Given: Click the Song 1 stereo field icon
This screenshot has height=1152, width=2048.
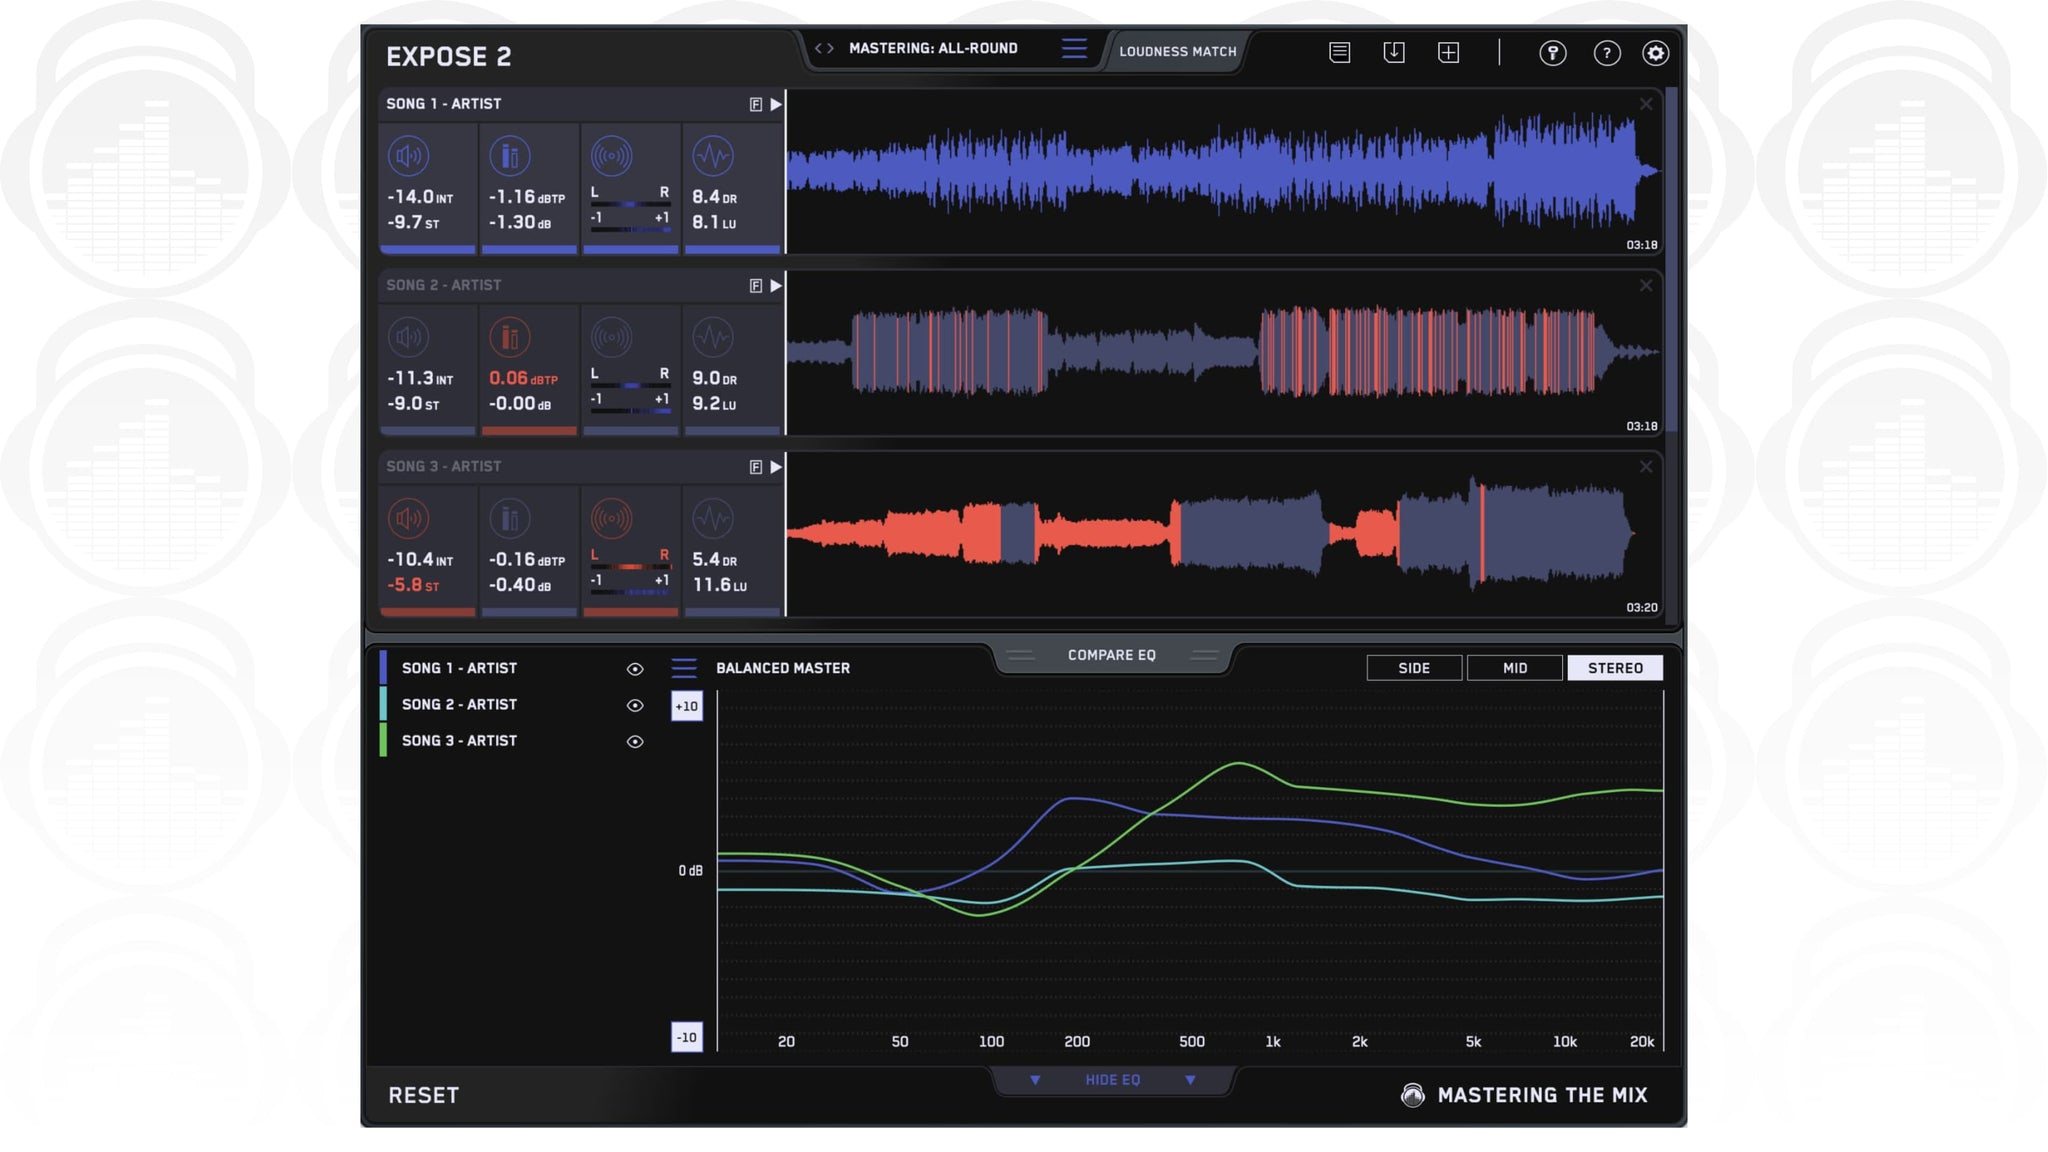Looking at the screenshot, I should point(611,155).
